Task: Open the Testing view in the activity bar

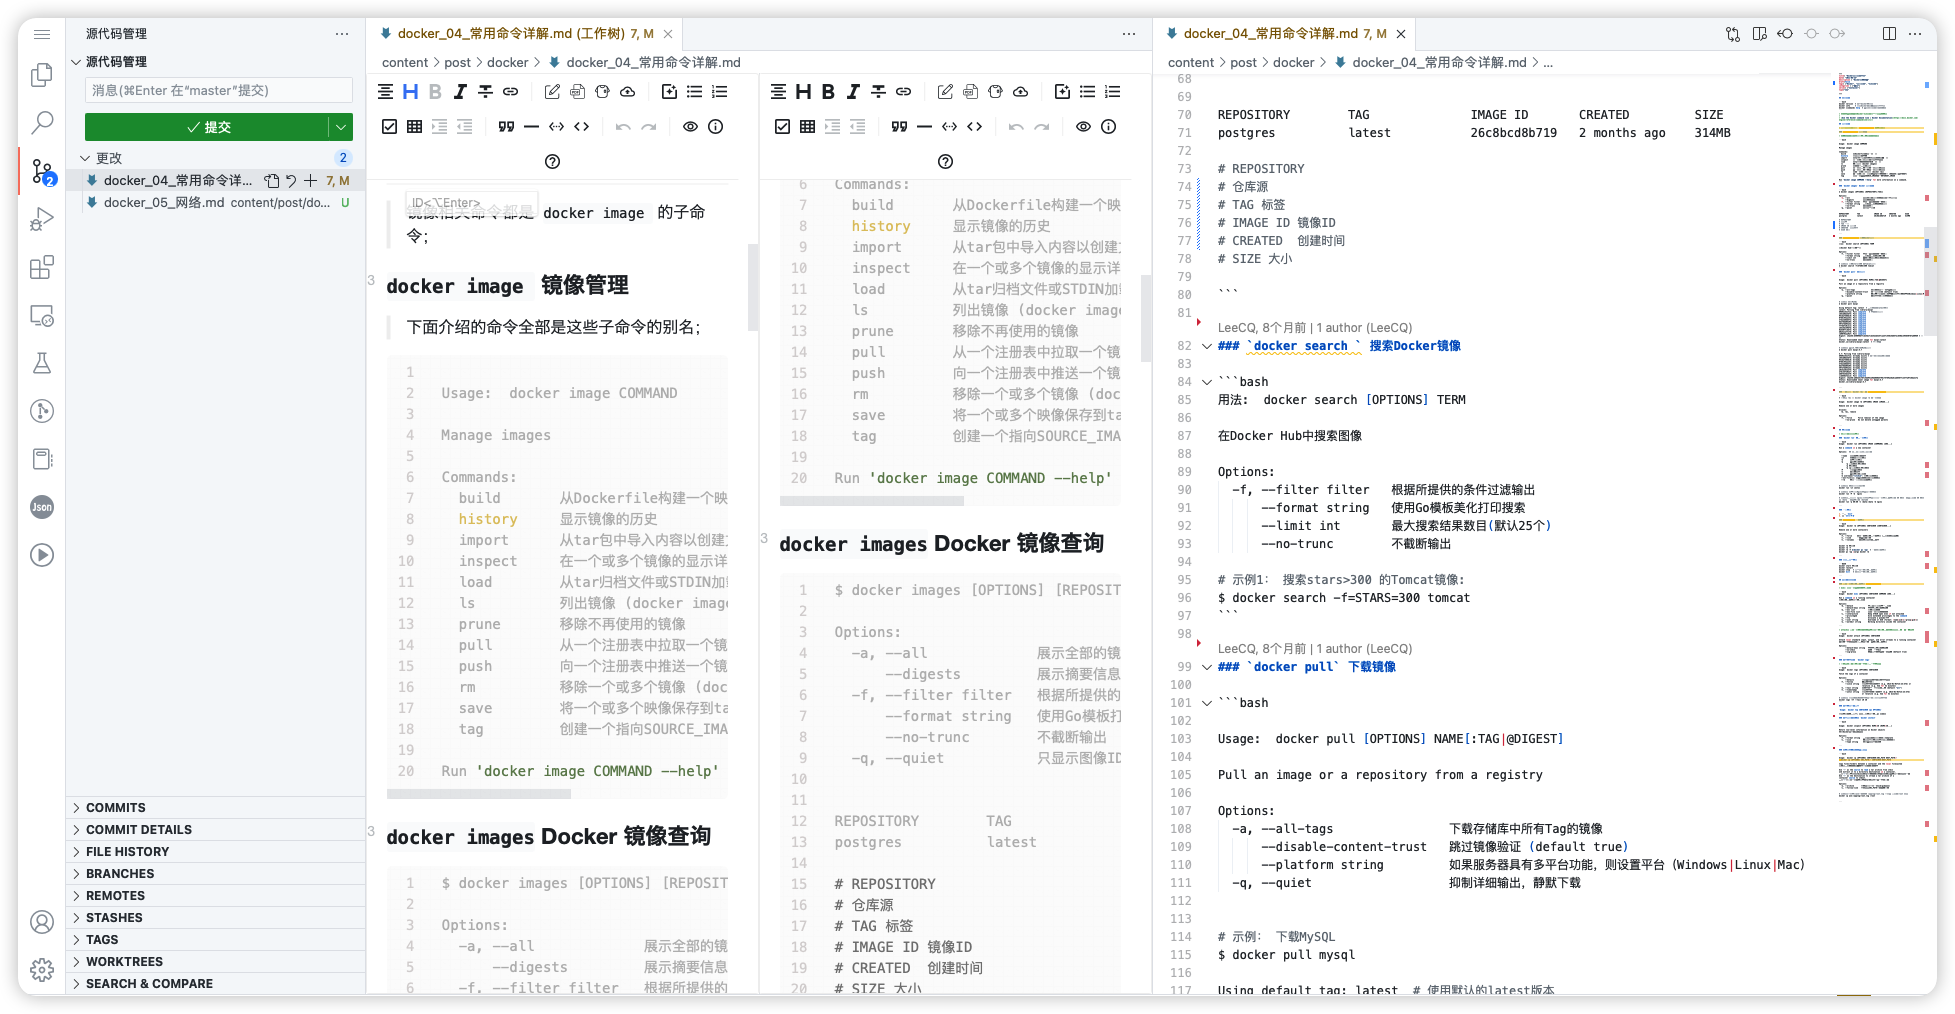Action: [x=42, y=363]
